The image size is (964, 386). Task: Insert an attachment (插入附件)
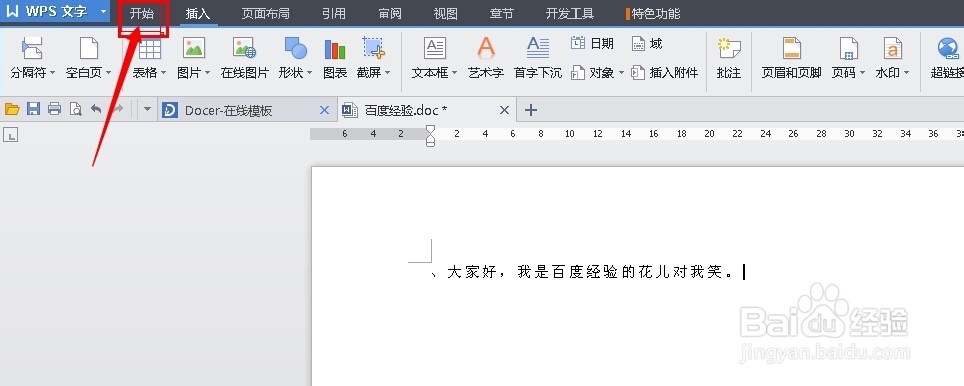[665, 73]
